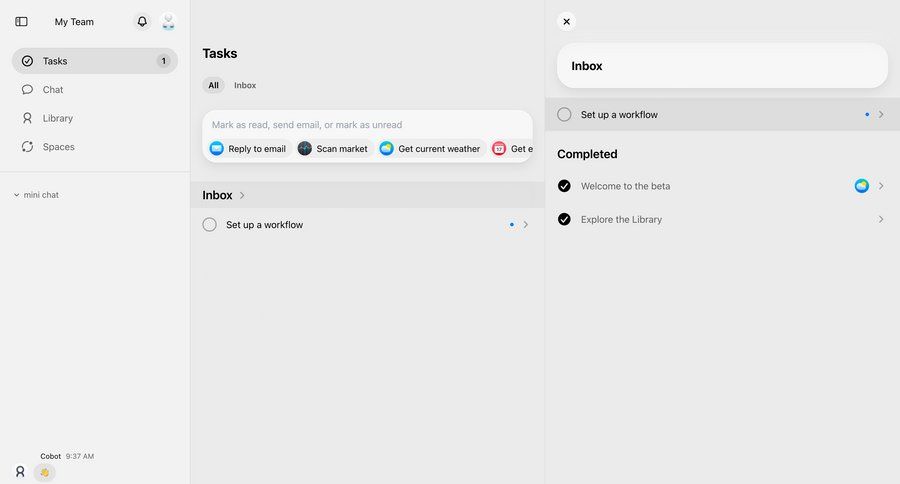This screenshot has width=900, height=484.
Task: Click the task command input field
Action: (x=367, y=125)
